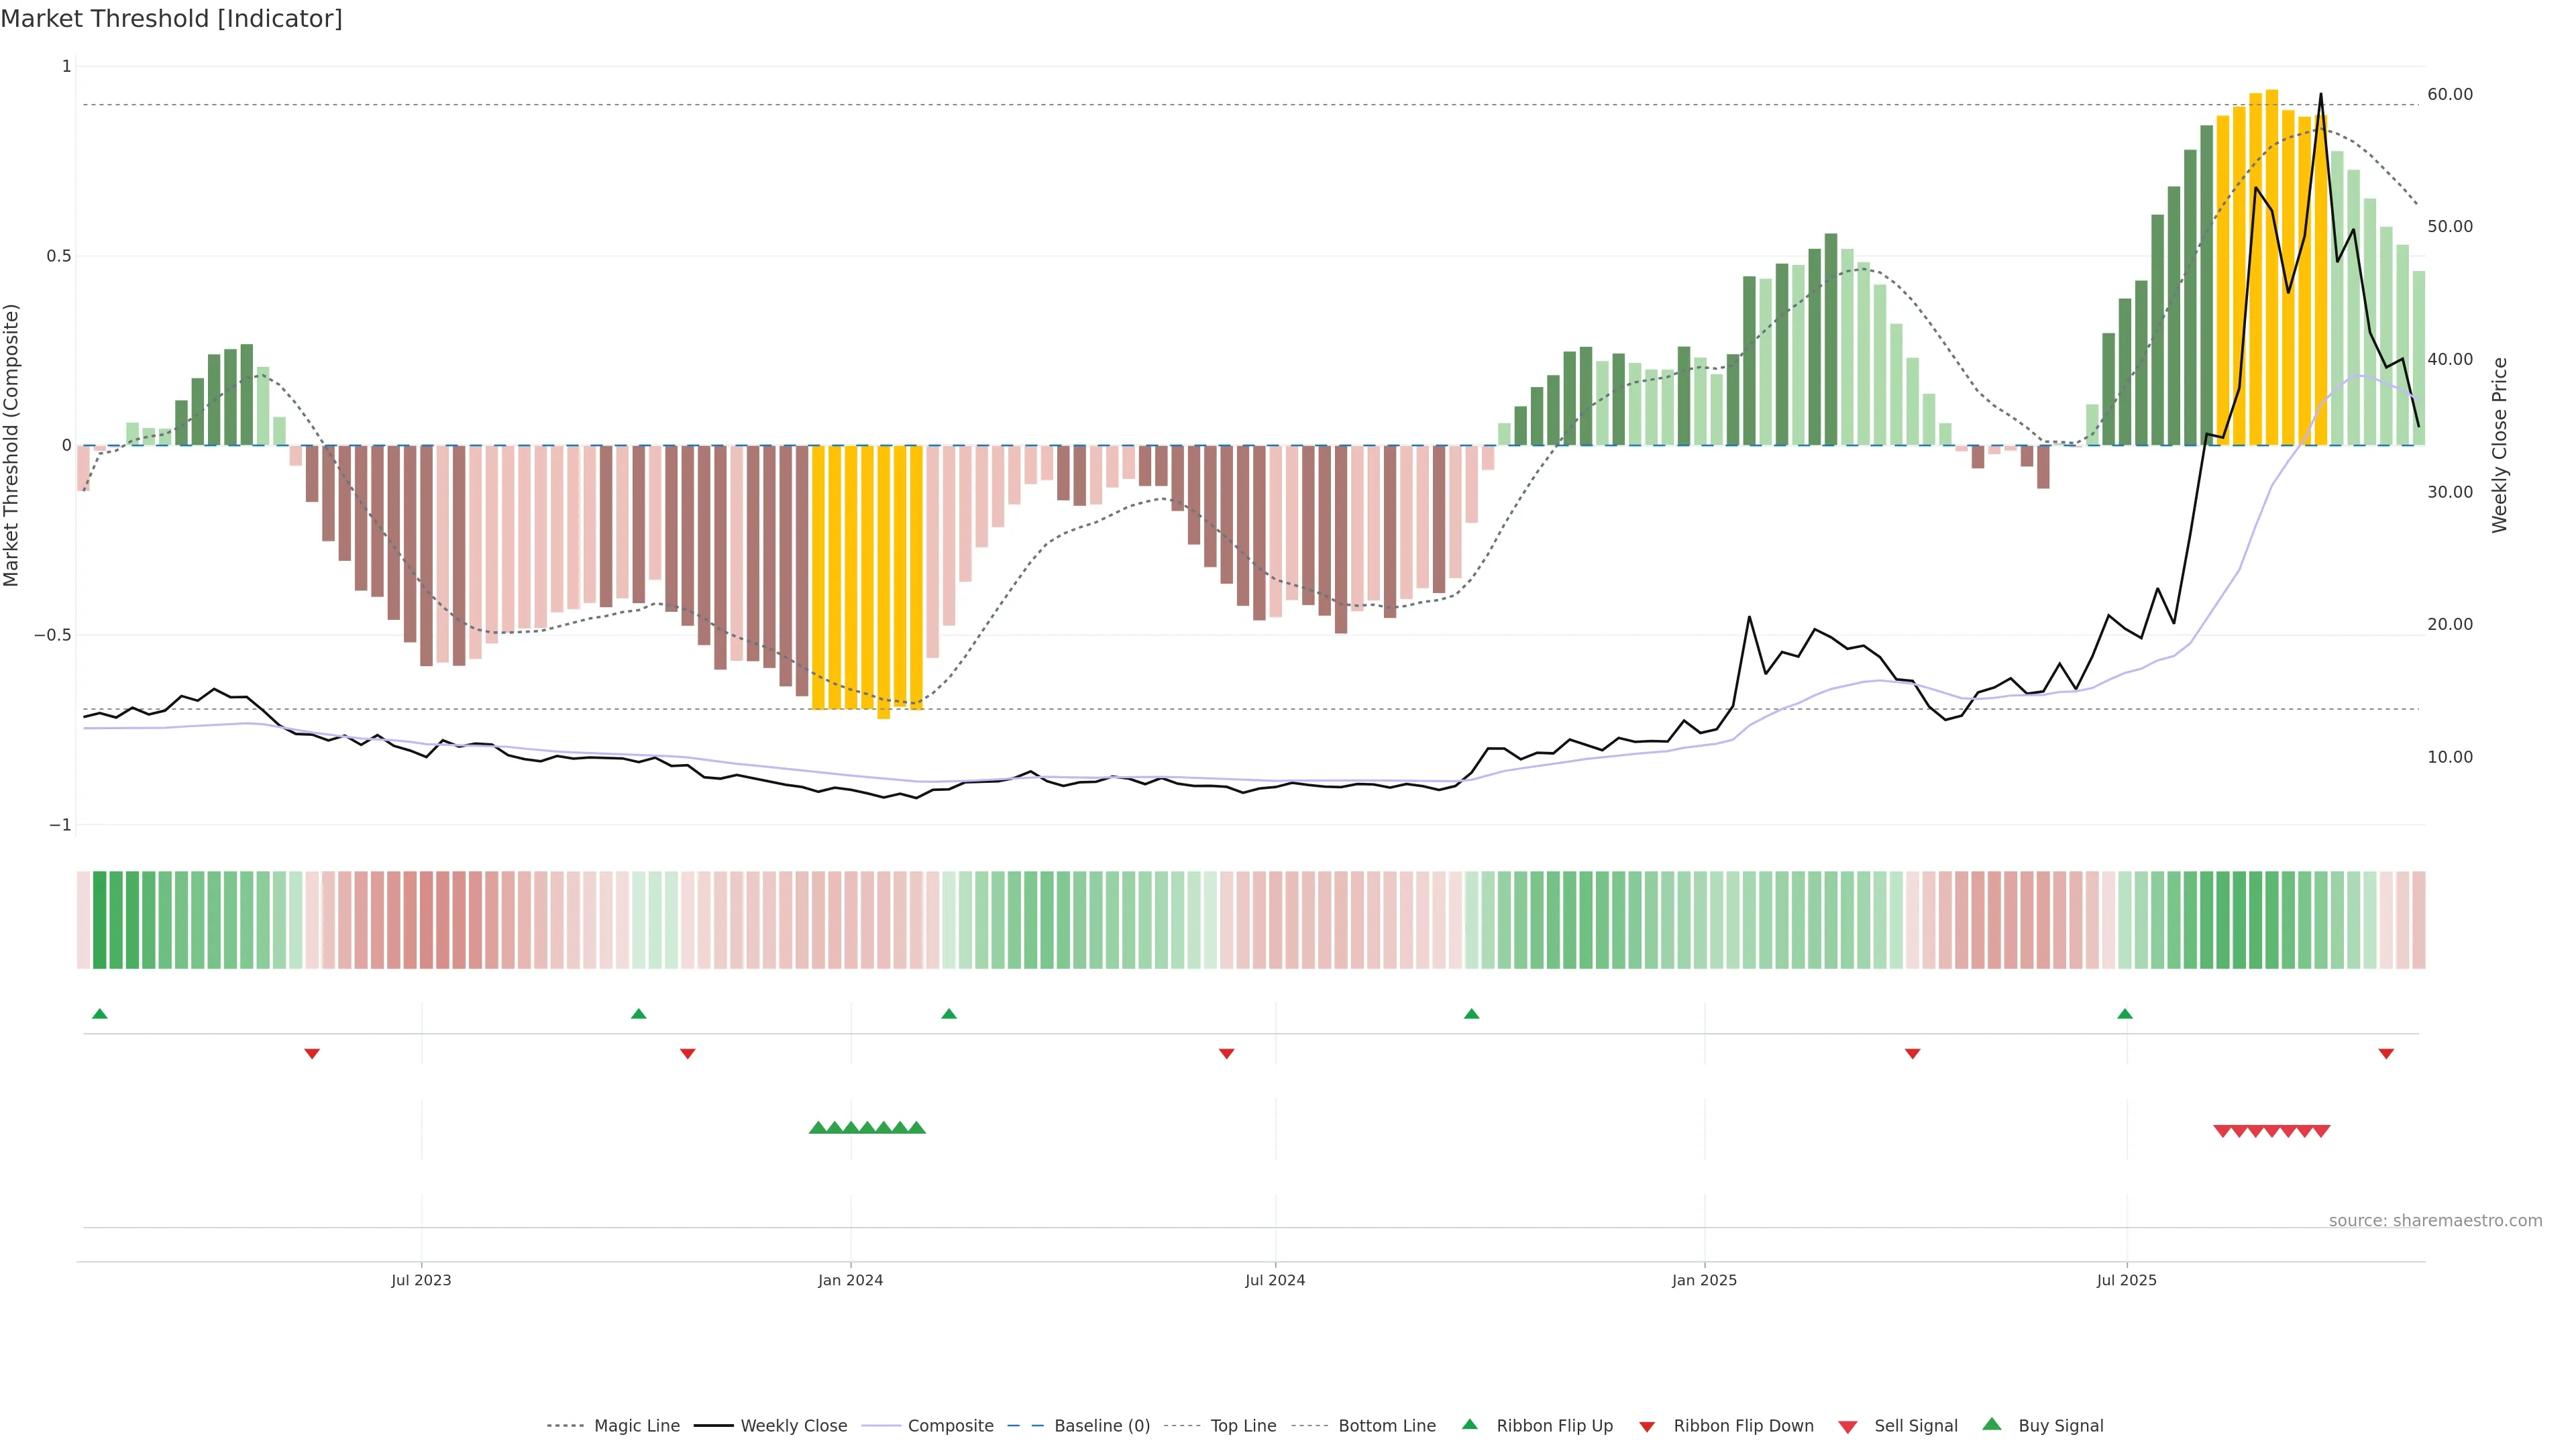The image size is (2576, 1449).
Task: Click the Jul 2025 x-axis label
Action: [2126, 1280]
